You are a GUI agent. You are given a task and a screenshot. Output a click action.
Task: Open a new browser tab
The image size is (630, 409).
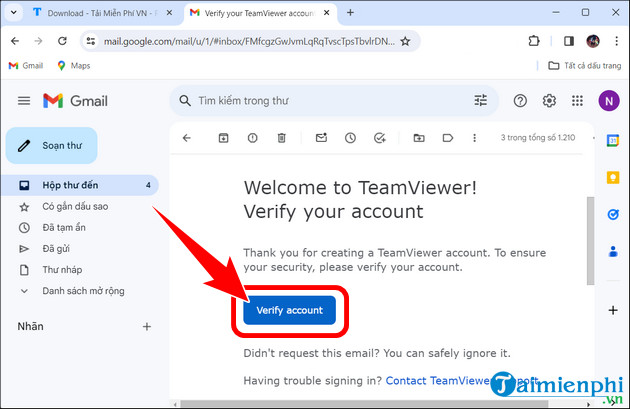pyautogui.click(x=350, y=13)
